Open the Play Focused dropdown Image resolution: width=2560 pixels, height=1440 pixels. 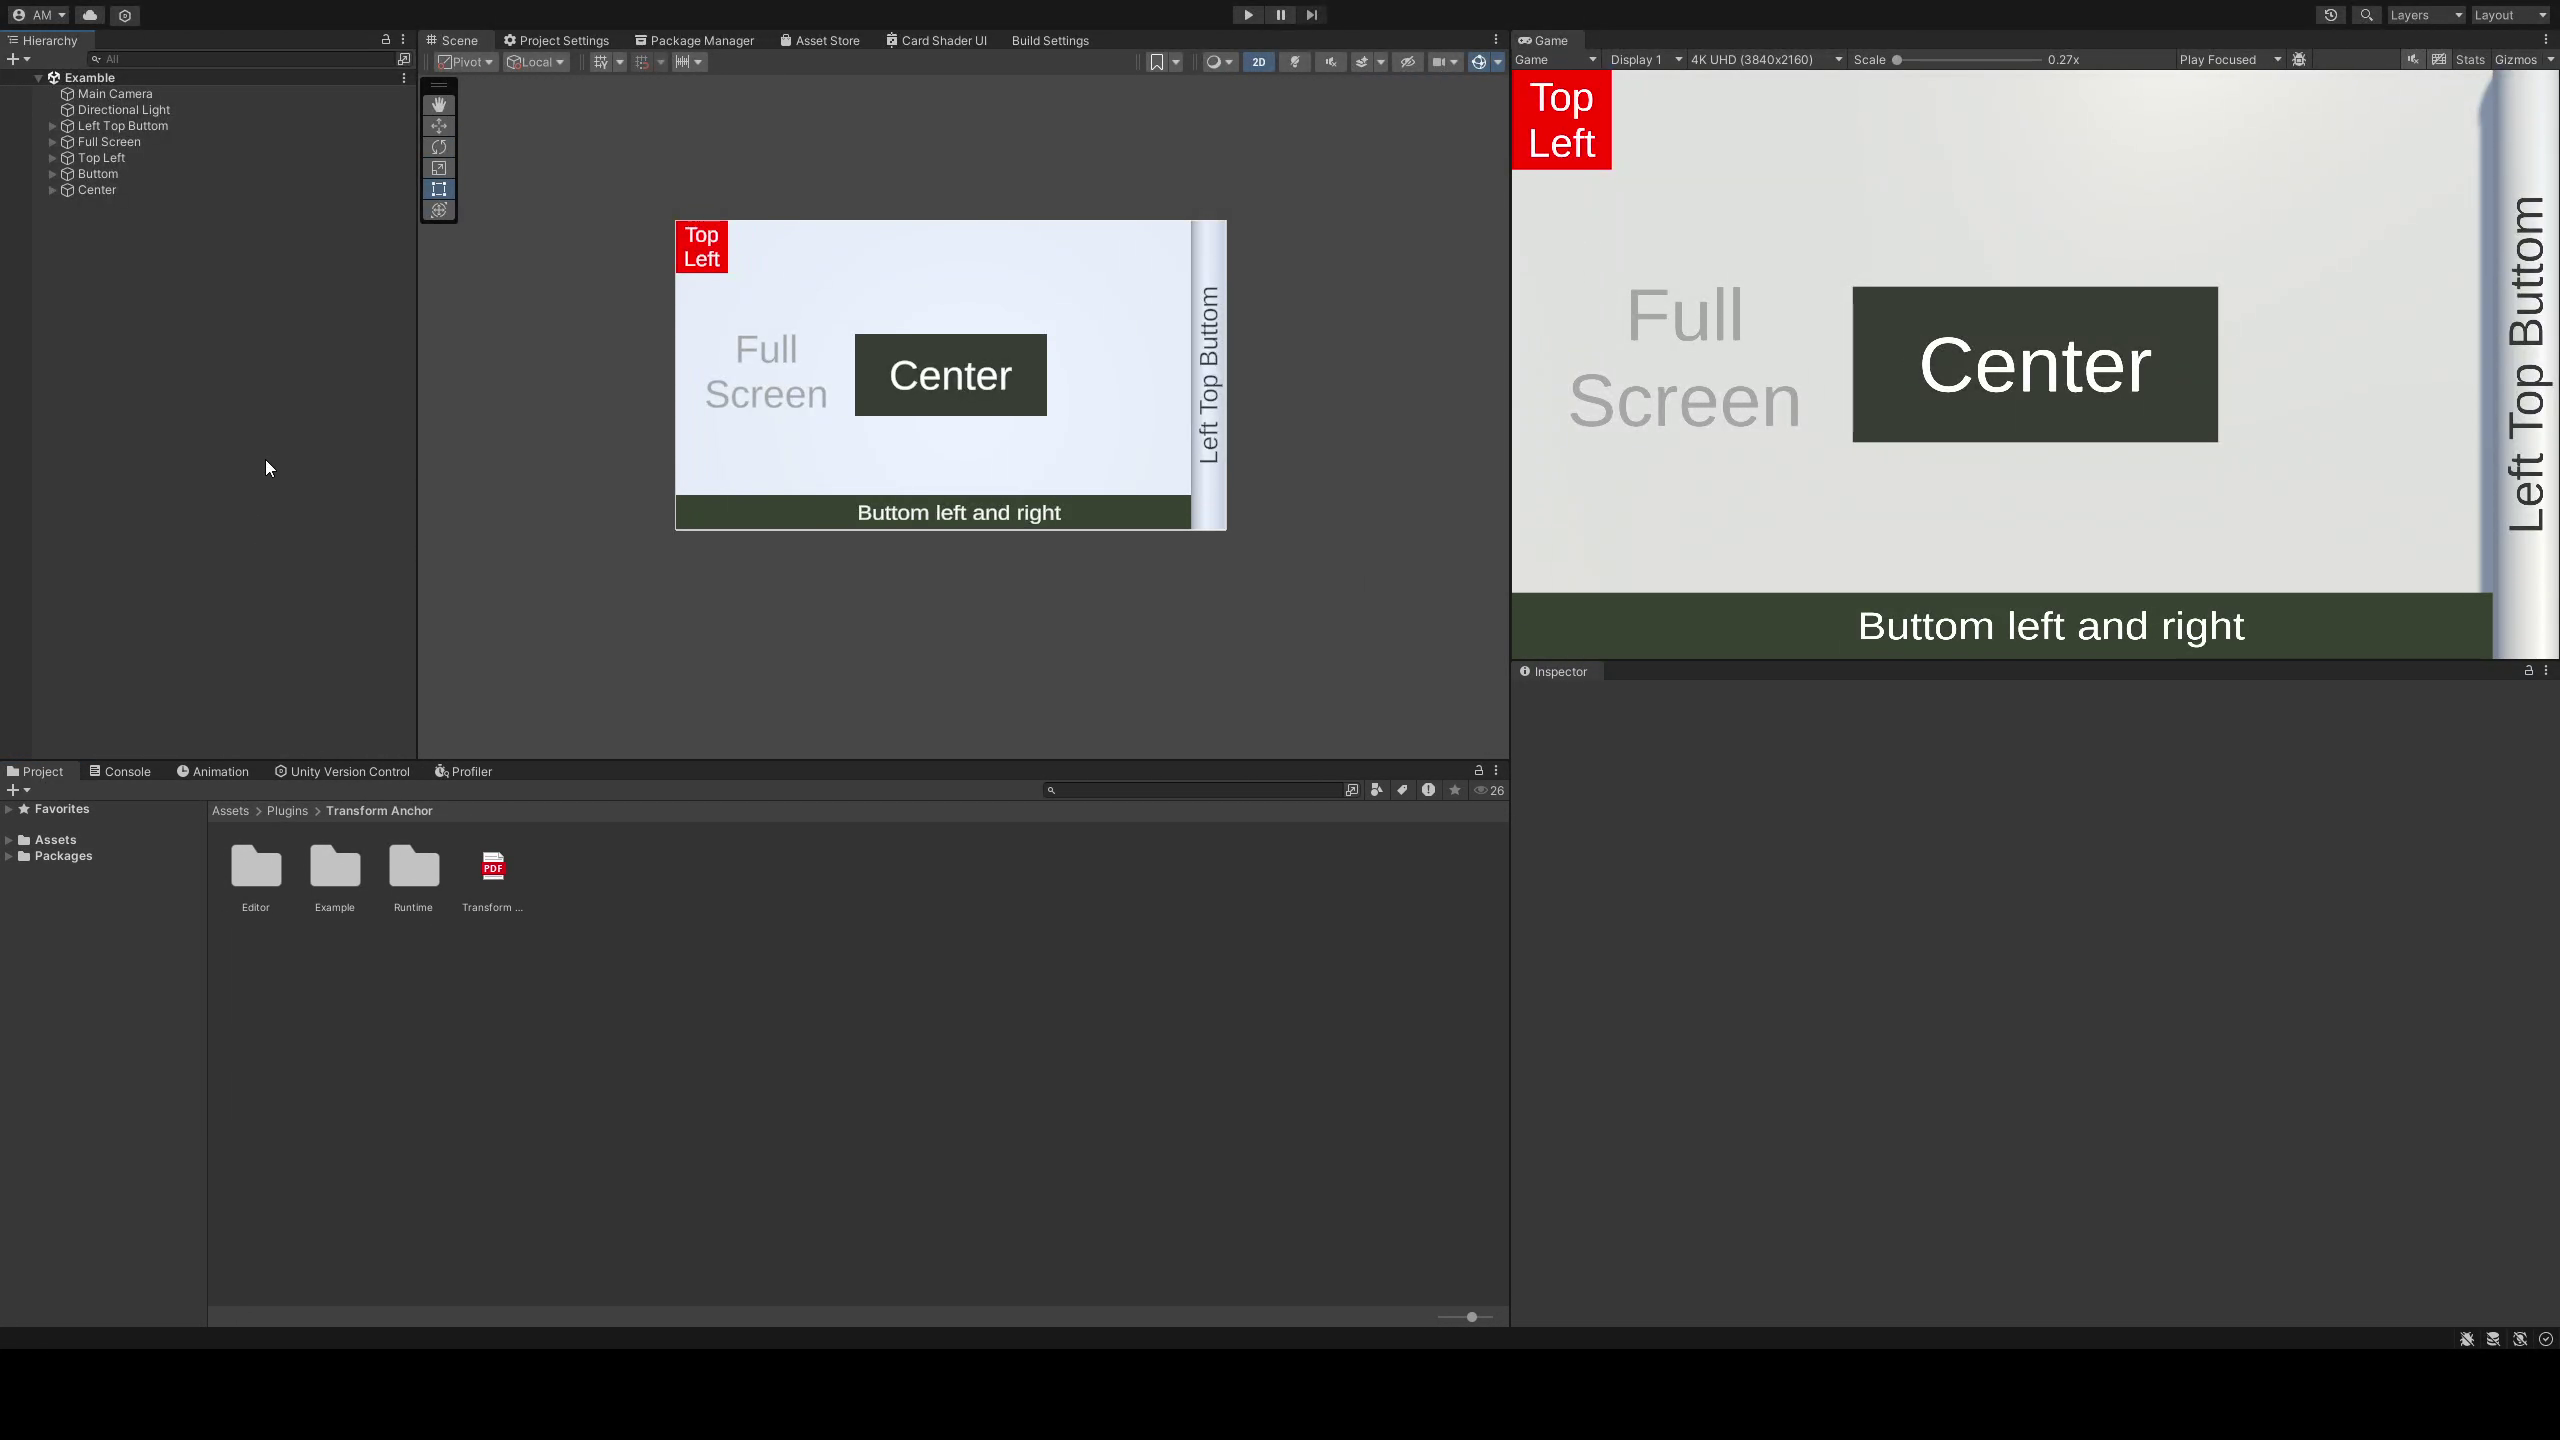2230,60
